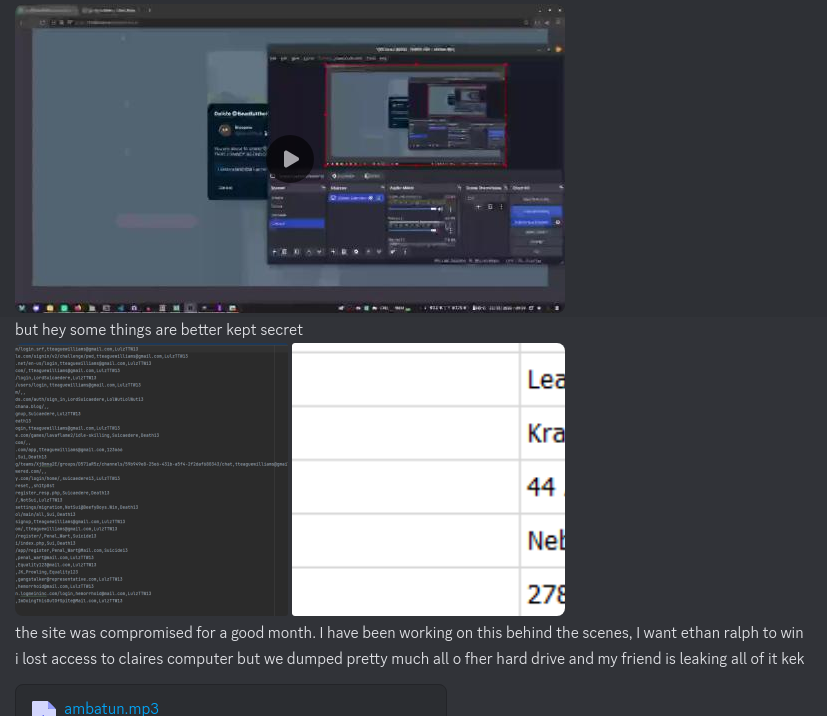Click the plus icon under OBS Scene Transitions
Screen dimensions: 827x716
[x=478, y=207]
